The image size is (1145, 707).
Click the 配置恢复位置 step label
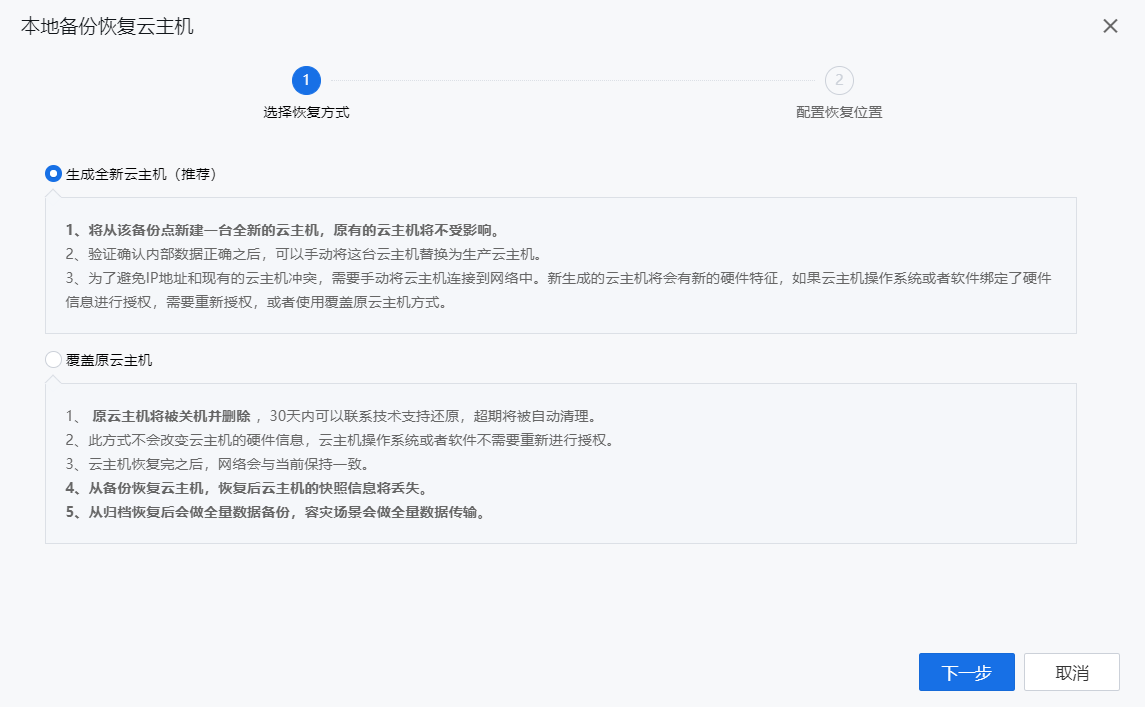pyautogui.click(x=839, y=112)
